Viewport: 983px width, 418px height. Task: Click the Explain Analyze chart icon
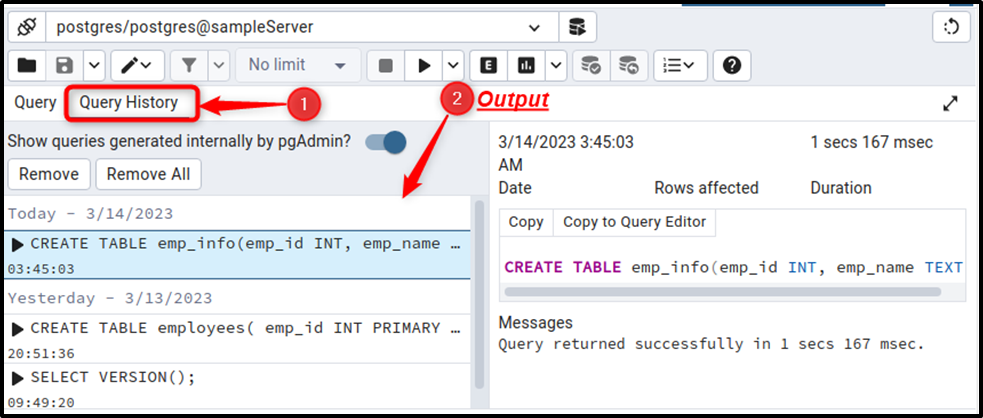coord(527,65)
